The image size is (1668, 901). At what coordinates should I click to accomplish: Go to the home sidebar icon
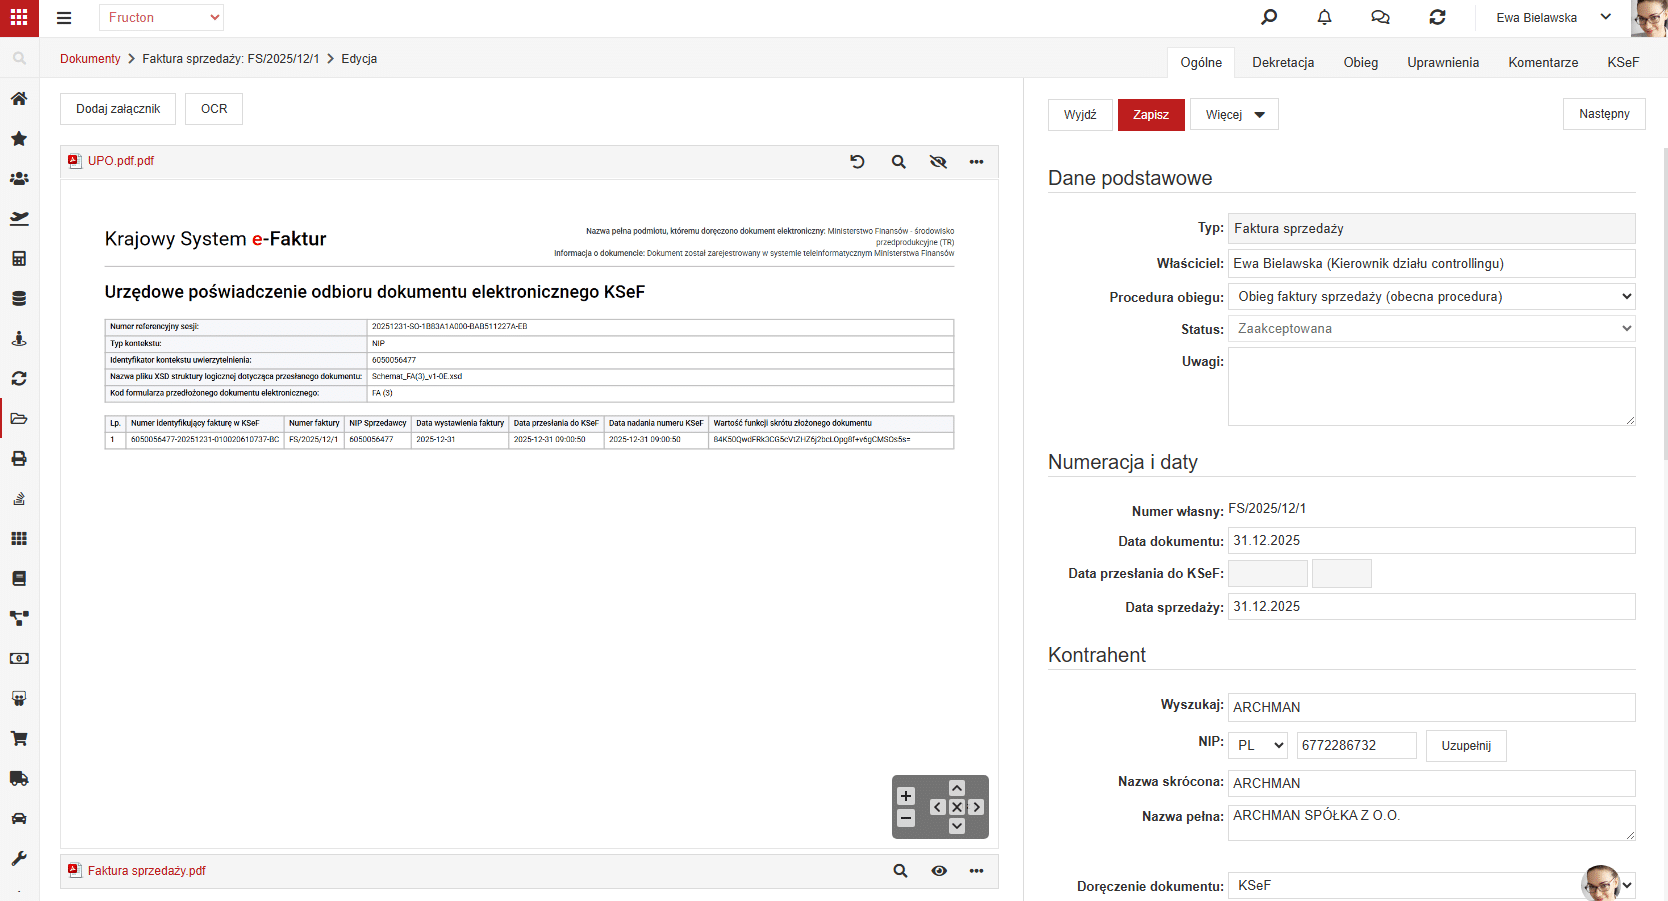click(x=19, y=98)
